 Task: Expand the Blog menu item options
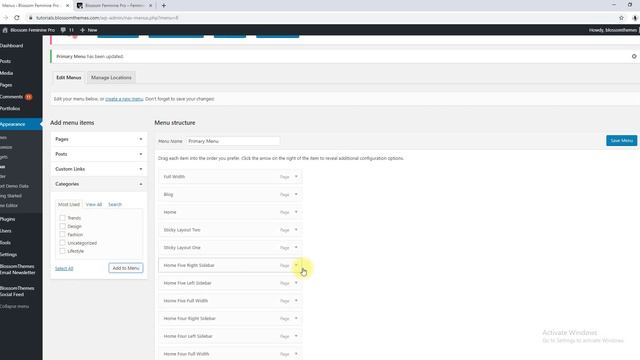[296, 194]
